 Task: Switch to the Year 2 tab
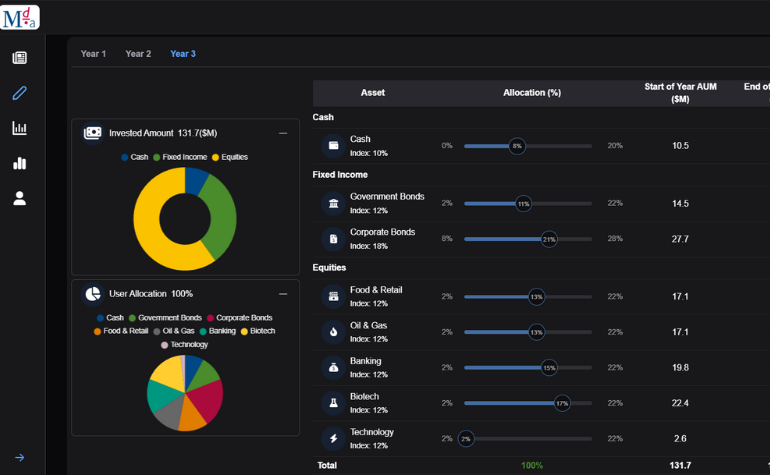138,54
